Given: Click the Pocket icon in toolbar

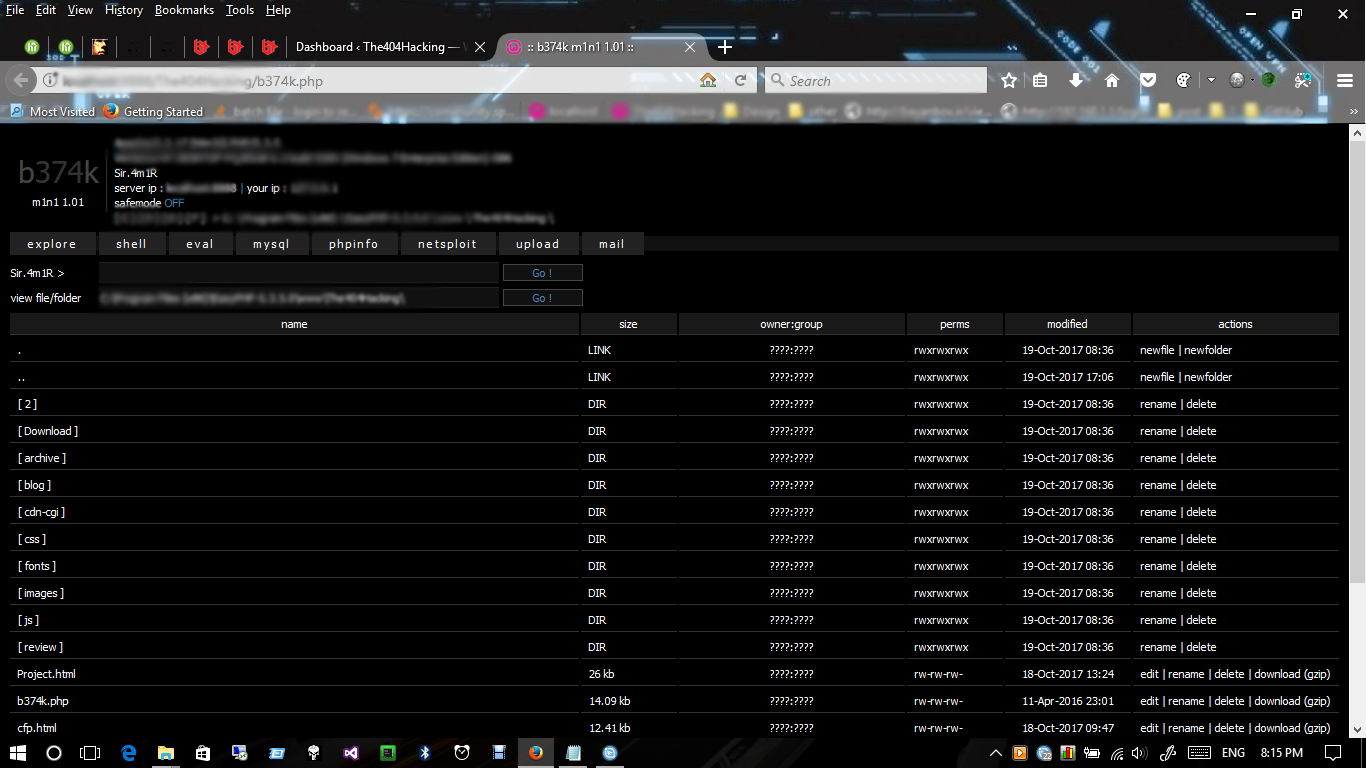Looking at the screenshot, I should 1148,81.
